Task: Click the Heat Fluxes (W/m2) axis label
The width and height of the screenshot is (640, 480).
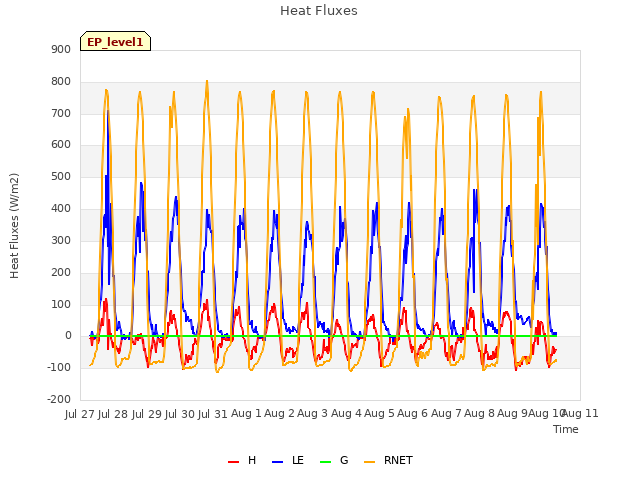Action: click(x=14, y=226)
